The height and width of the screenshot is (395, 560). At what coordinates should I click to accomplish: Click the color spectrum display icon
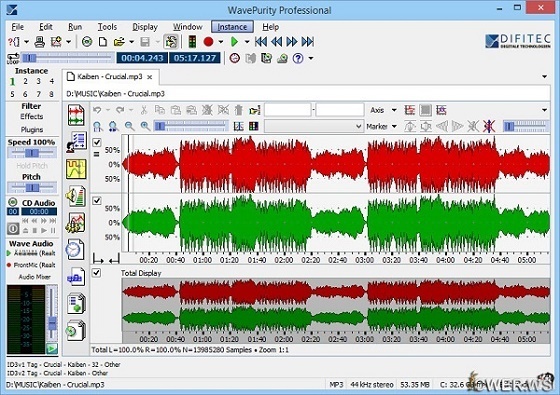tap(254, 126)
